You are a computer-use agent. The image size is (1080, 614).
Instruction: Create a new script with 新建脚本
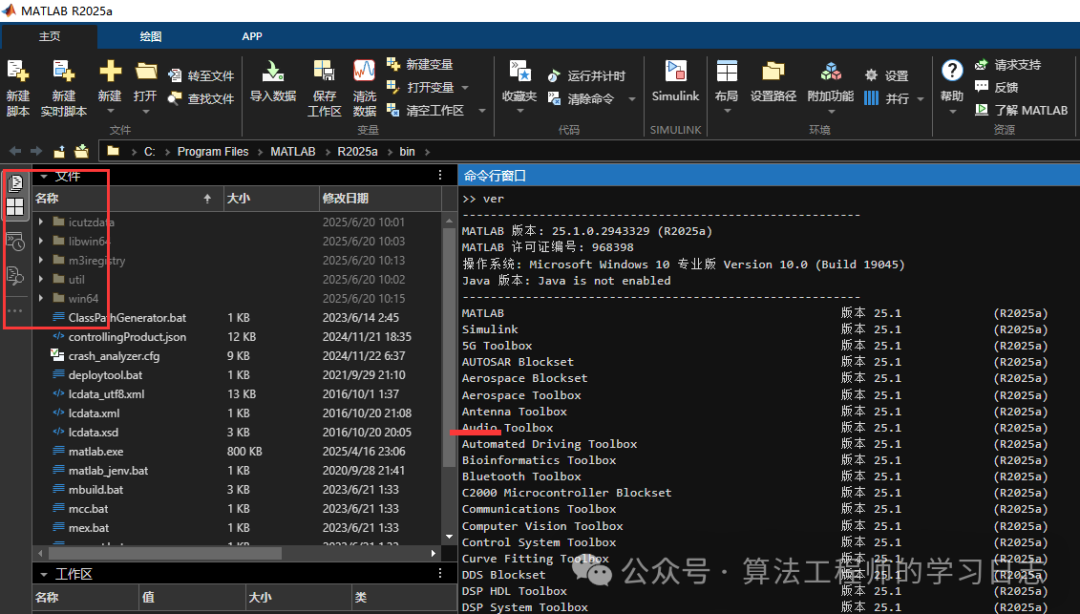click(17, 88)
